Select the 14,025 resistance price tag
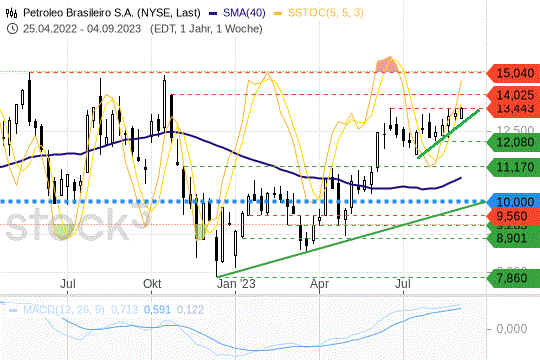The width and height of the screenshot is (540, 360). click(x=513, y=94)
